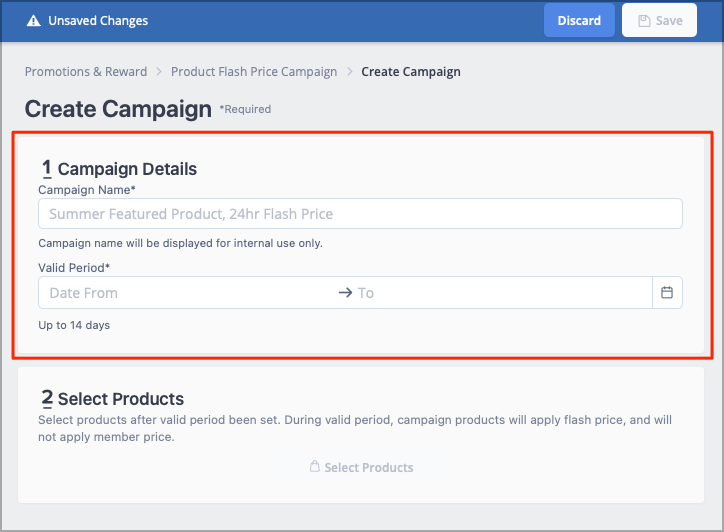
Task: Click the Create Campaign page title
Action: tap(118, 109)
